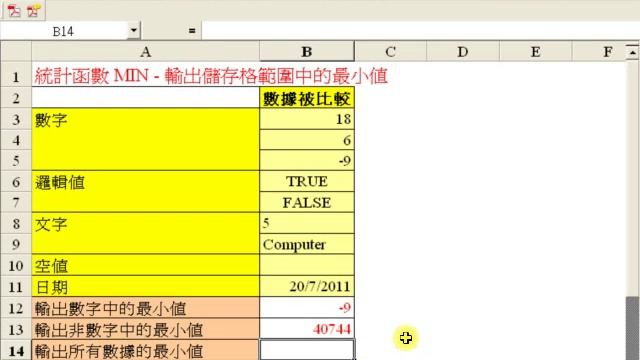Click the Select All corner box
Screen dimensions: 640x360
coord(16,52)
